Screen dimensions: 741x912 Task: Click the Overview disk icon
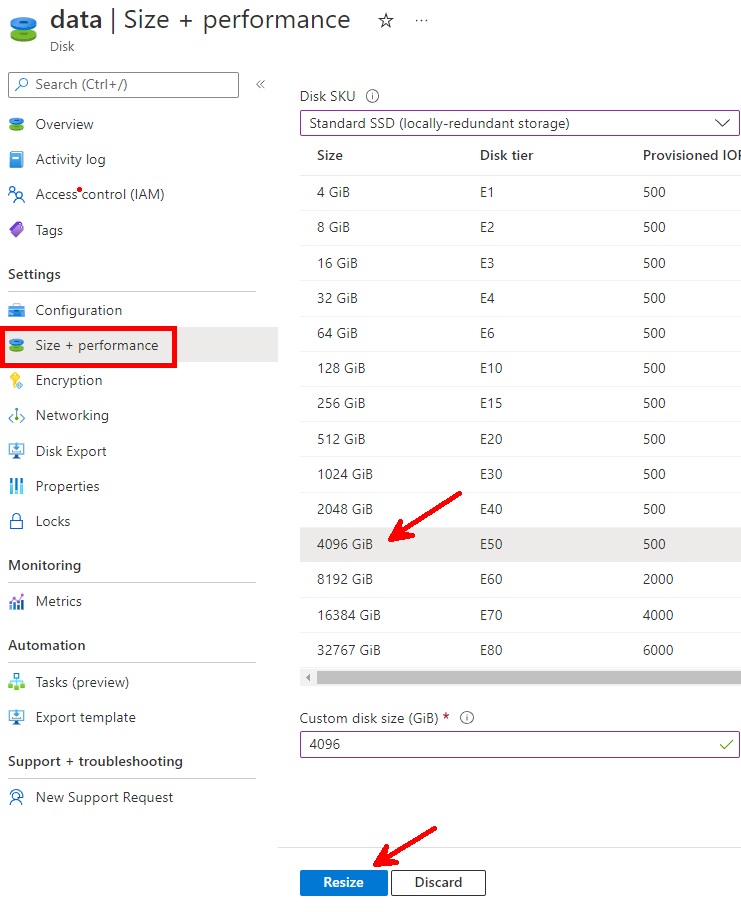click(x=17, y=124)
